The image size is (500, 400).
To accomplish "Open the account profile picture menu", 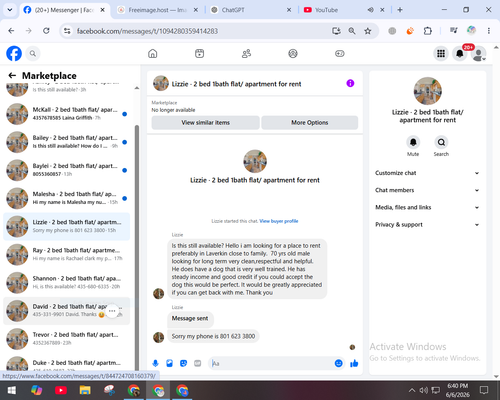I will (x=478, y=54).
